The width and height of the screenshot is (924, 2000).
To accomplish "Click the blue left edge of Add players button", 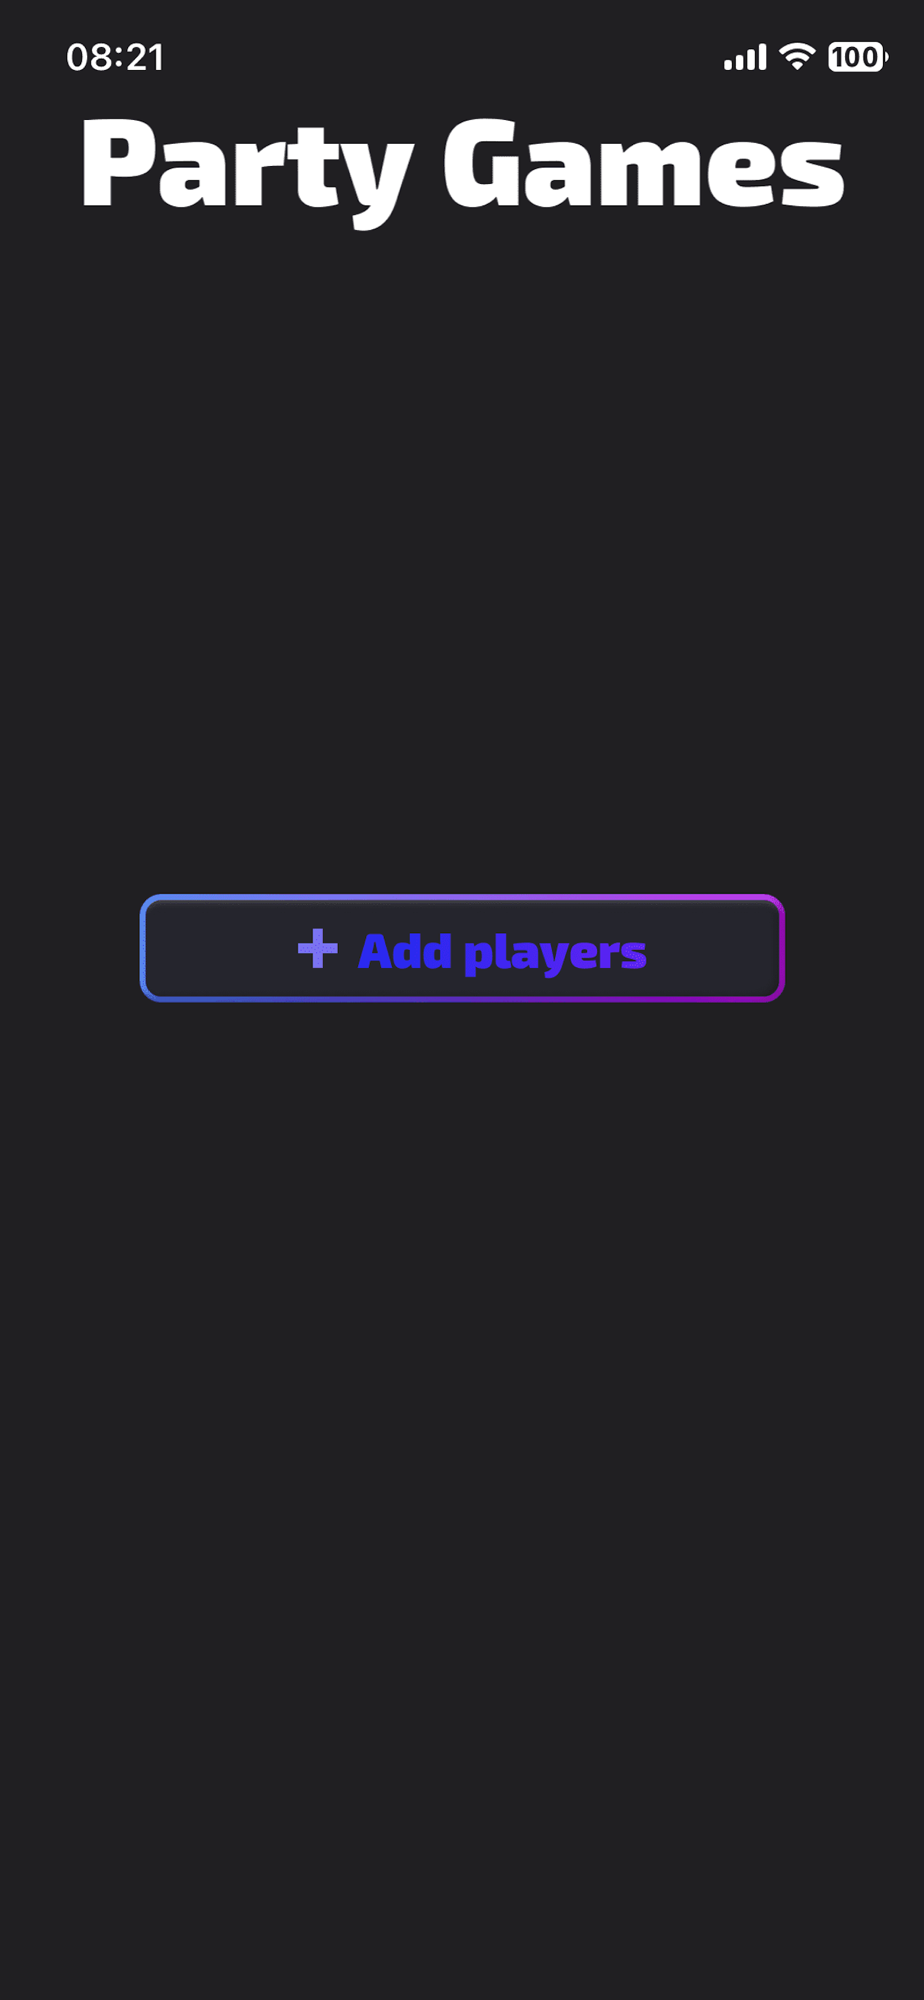I will click(144, 948).
